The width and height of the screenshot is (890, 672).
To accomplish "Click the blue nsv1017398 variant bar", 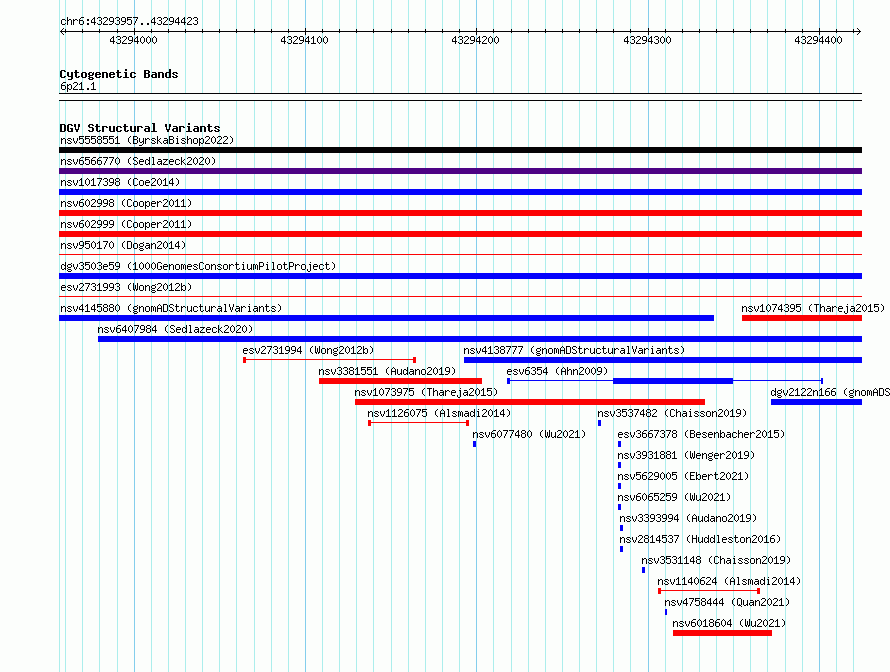I will pos(460,192).
